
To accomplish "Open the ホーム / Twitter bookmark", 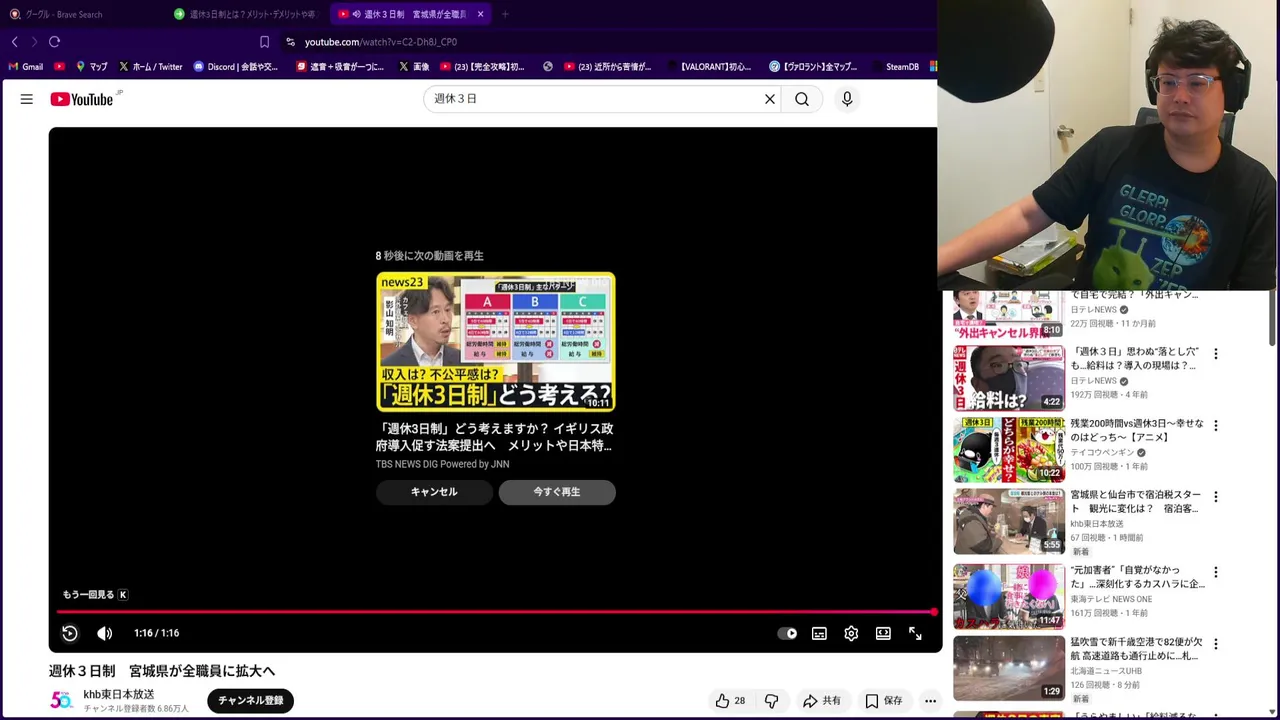I will click(x=150, y=67).
